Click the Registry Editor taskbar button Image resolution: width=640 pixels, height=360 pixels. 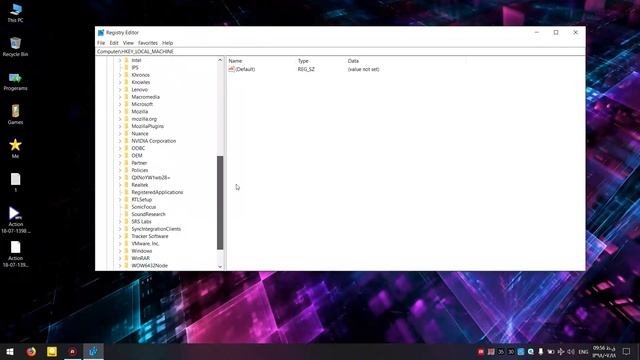tap(93, 351)
